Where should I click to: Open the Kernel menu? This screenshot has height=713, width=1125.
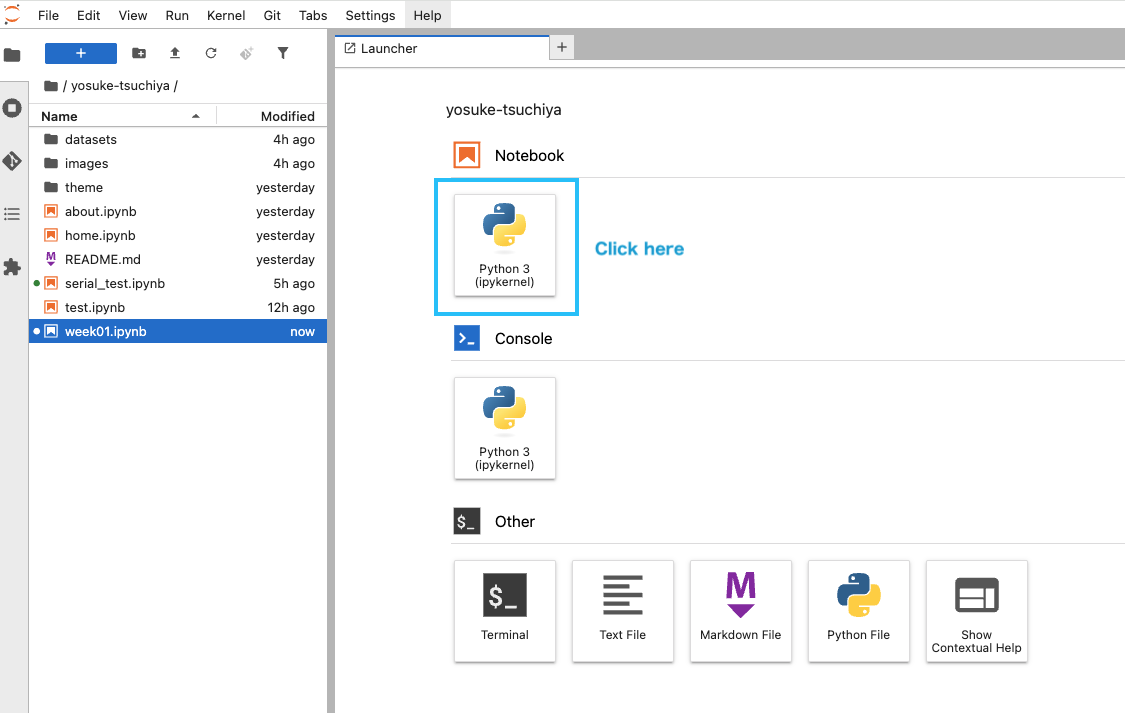pos(226,15)
